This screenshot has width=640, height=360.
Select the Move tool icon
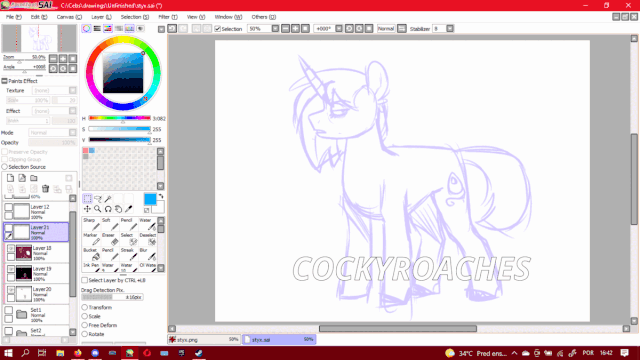(x=87, y=209)
